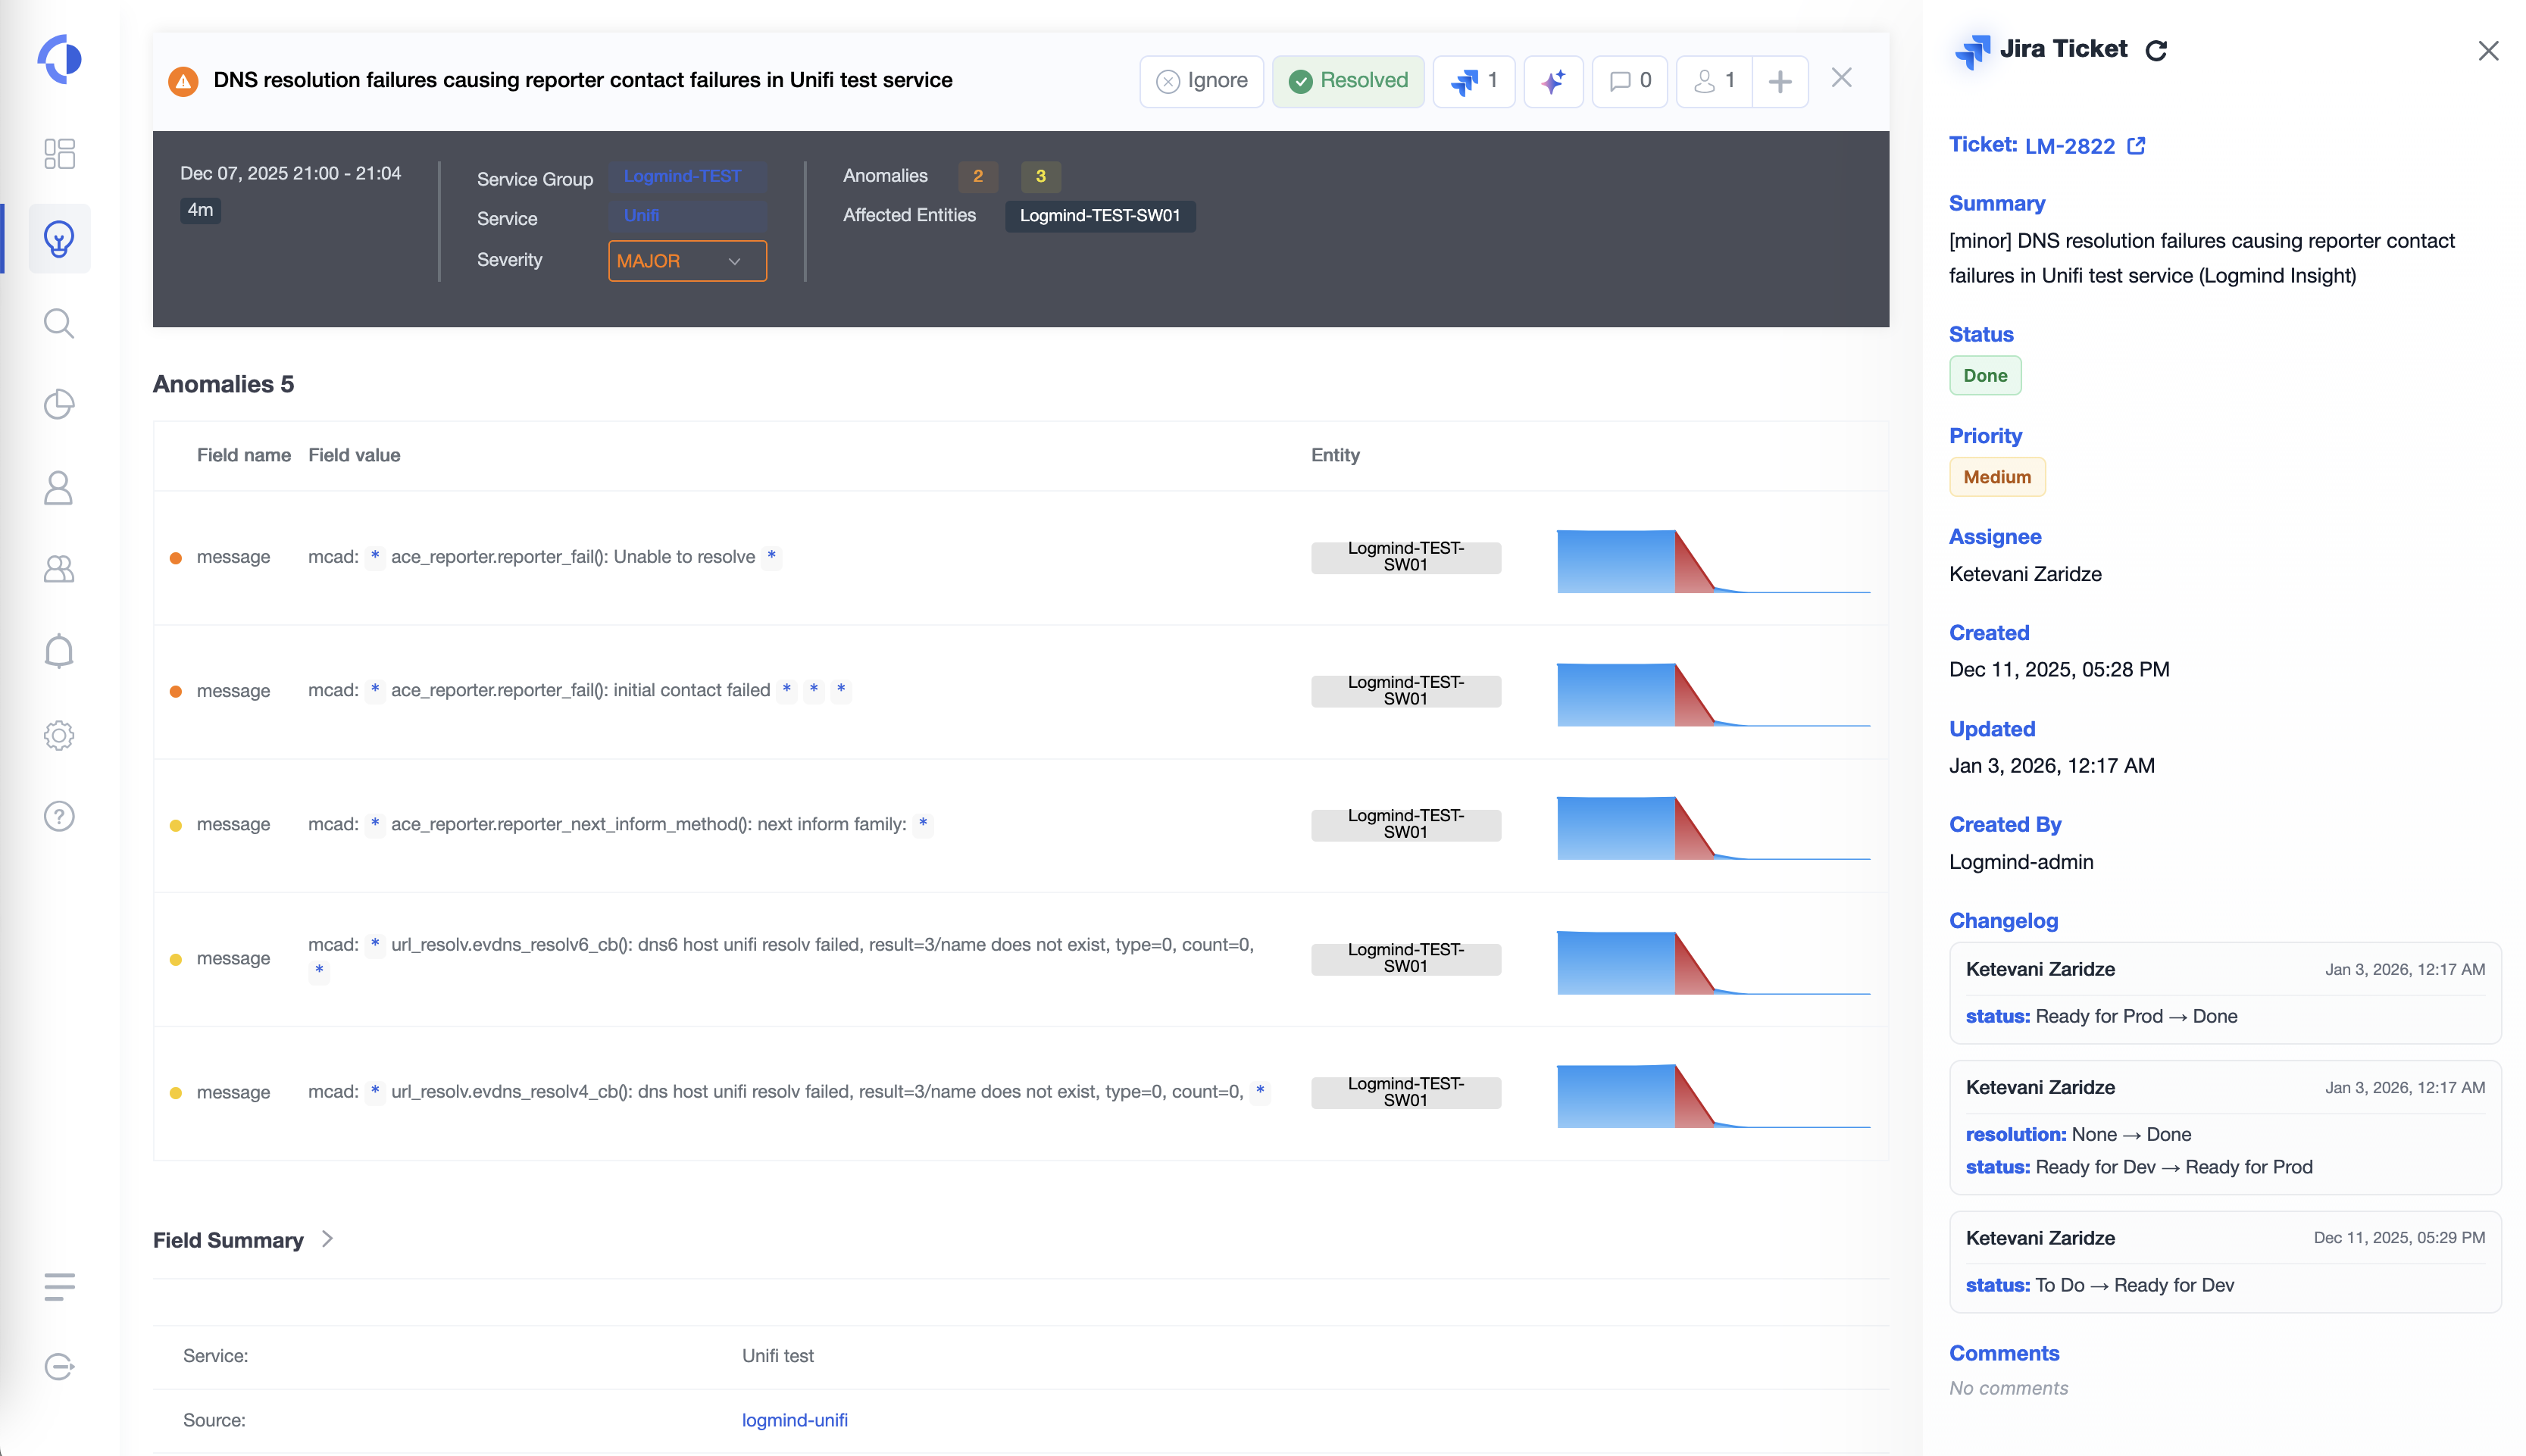Open the MAJOR severity dropdown
The height and width of the screenshot is (1456, 2526).
click(x=687, y=261)
